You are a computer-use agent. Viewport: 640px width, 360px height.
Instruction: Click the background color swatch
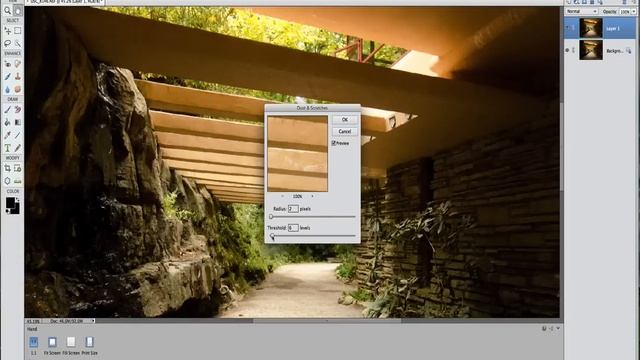click(x=16, y=209)
